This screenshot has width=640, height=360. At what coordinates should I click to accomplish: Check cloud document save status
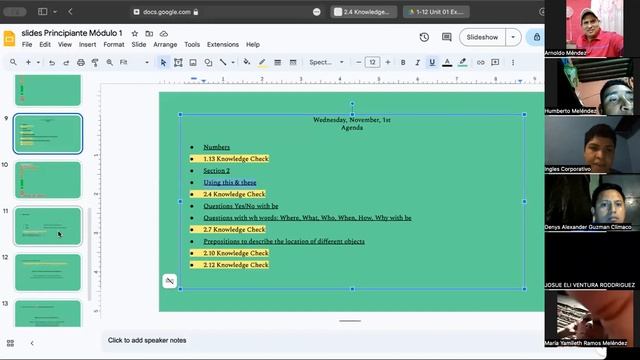tap(164, 33)
